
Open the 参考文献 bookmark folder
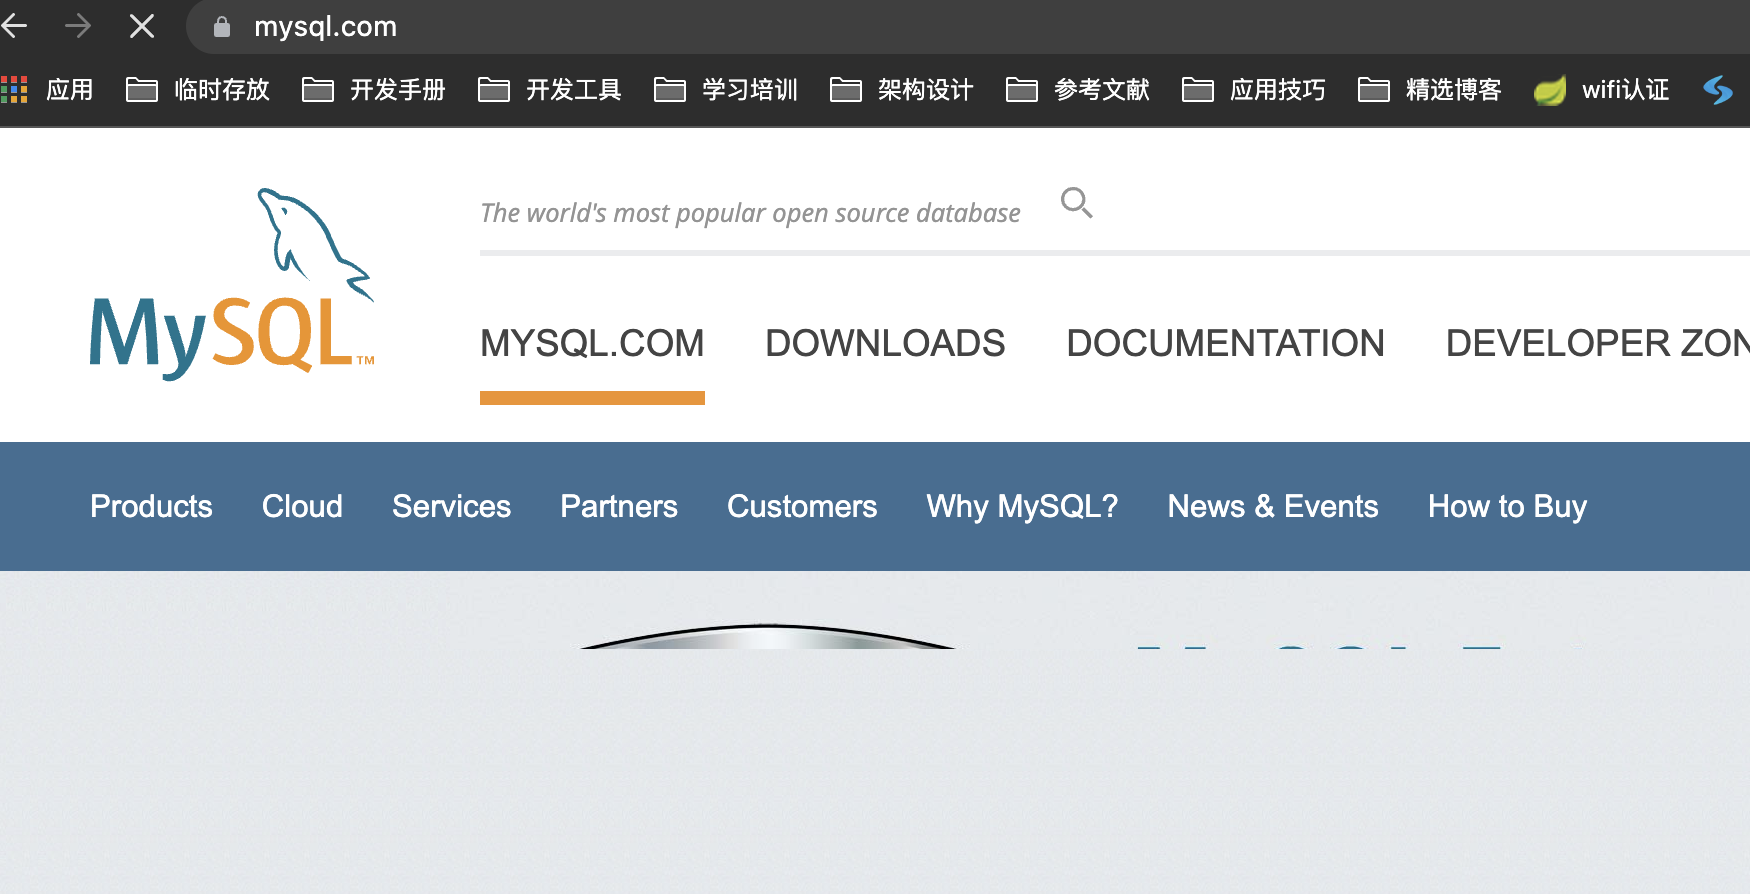(1078, 90)
